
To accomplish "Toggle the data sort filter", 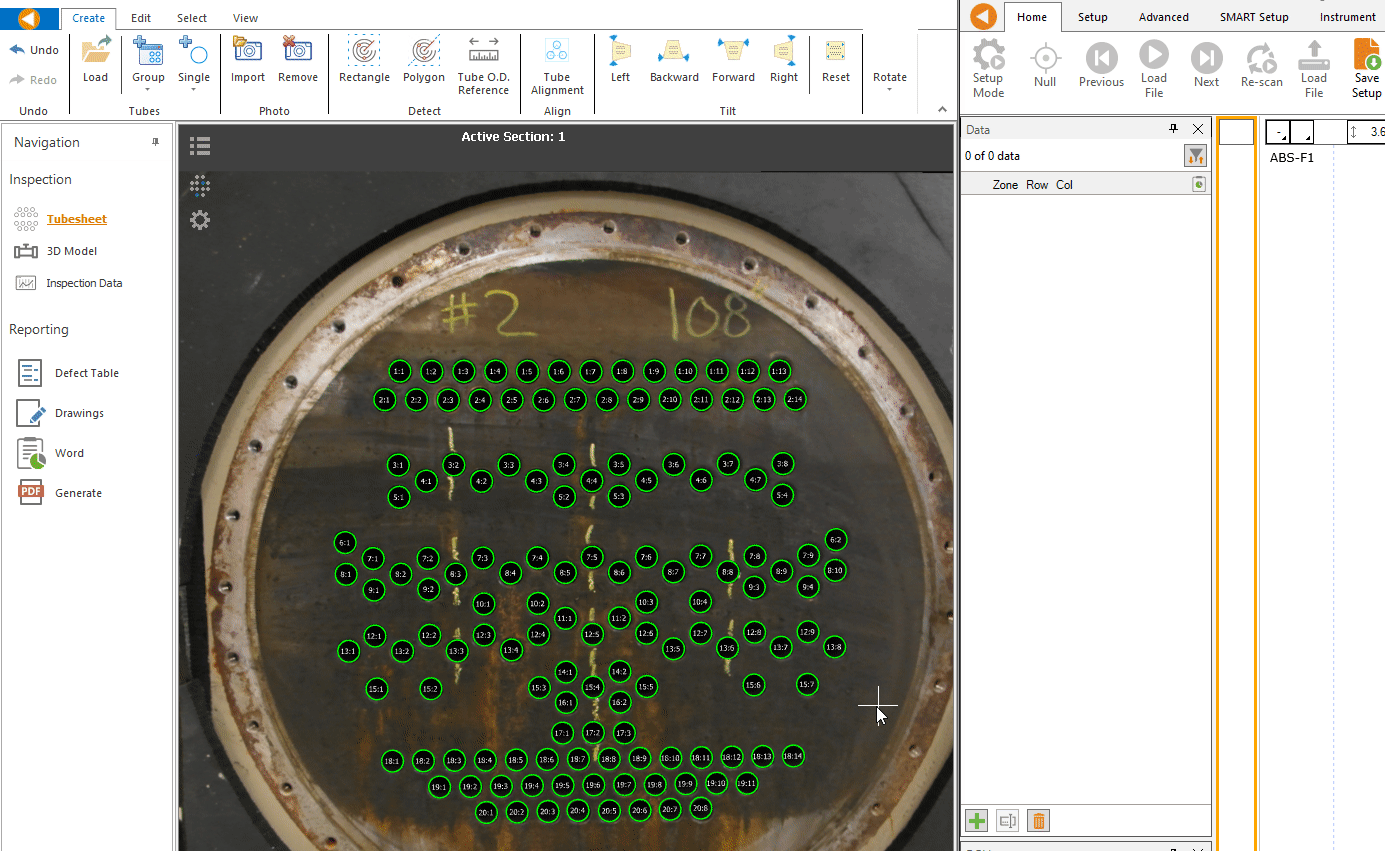I will (1195, 156).
